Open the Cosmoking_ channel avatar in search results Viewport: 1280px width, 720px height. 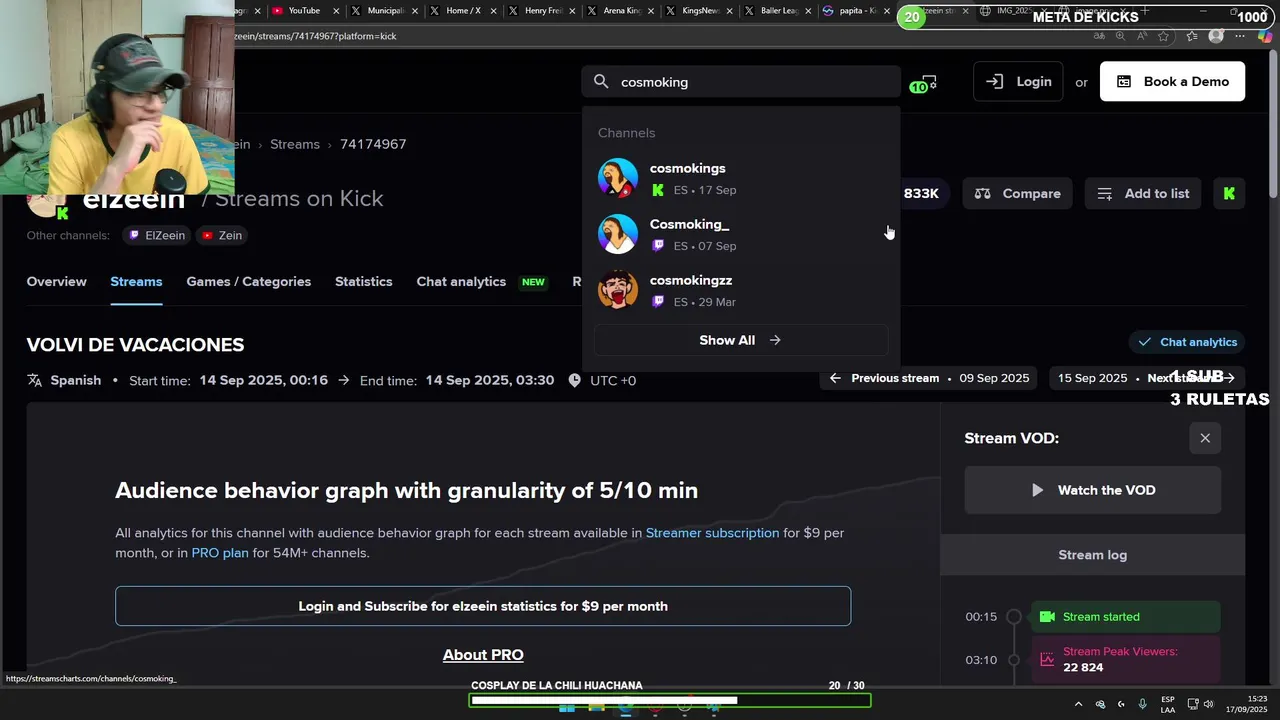point(618,234)
